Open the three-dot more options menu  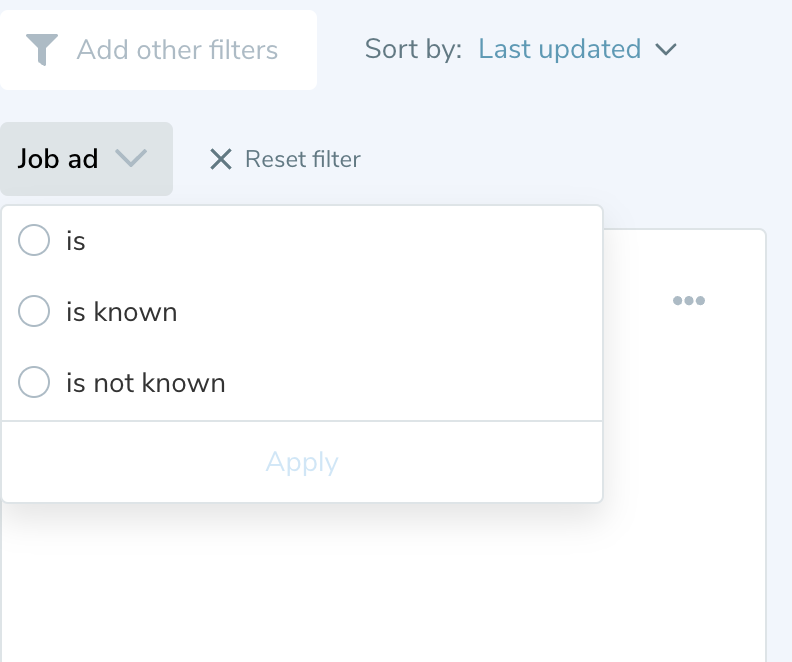point(689,300)
